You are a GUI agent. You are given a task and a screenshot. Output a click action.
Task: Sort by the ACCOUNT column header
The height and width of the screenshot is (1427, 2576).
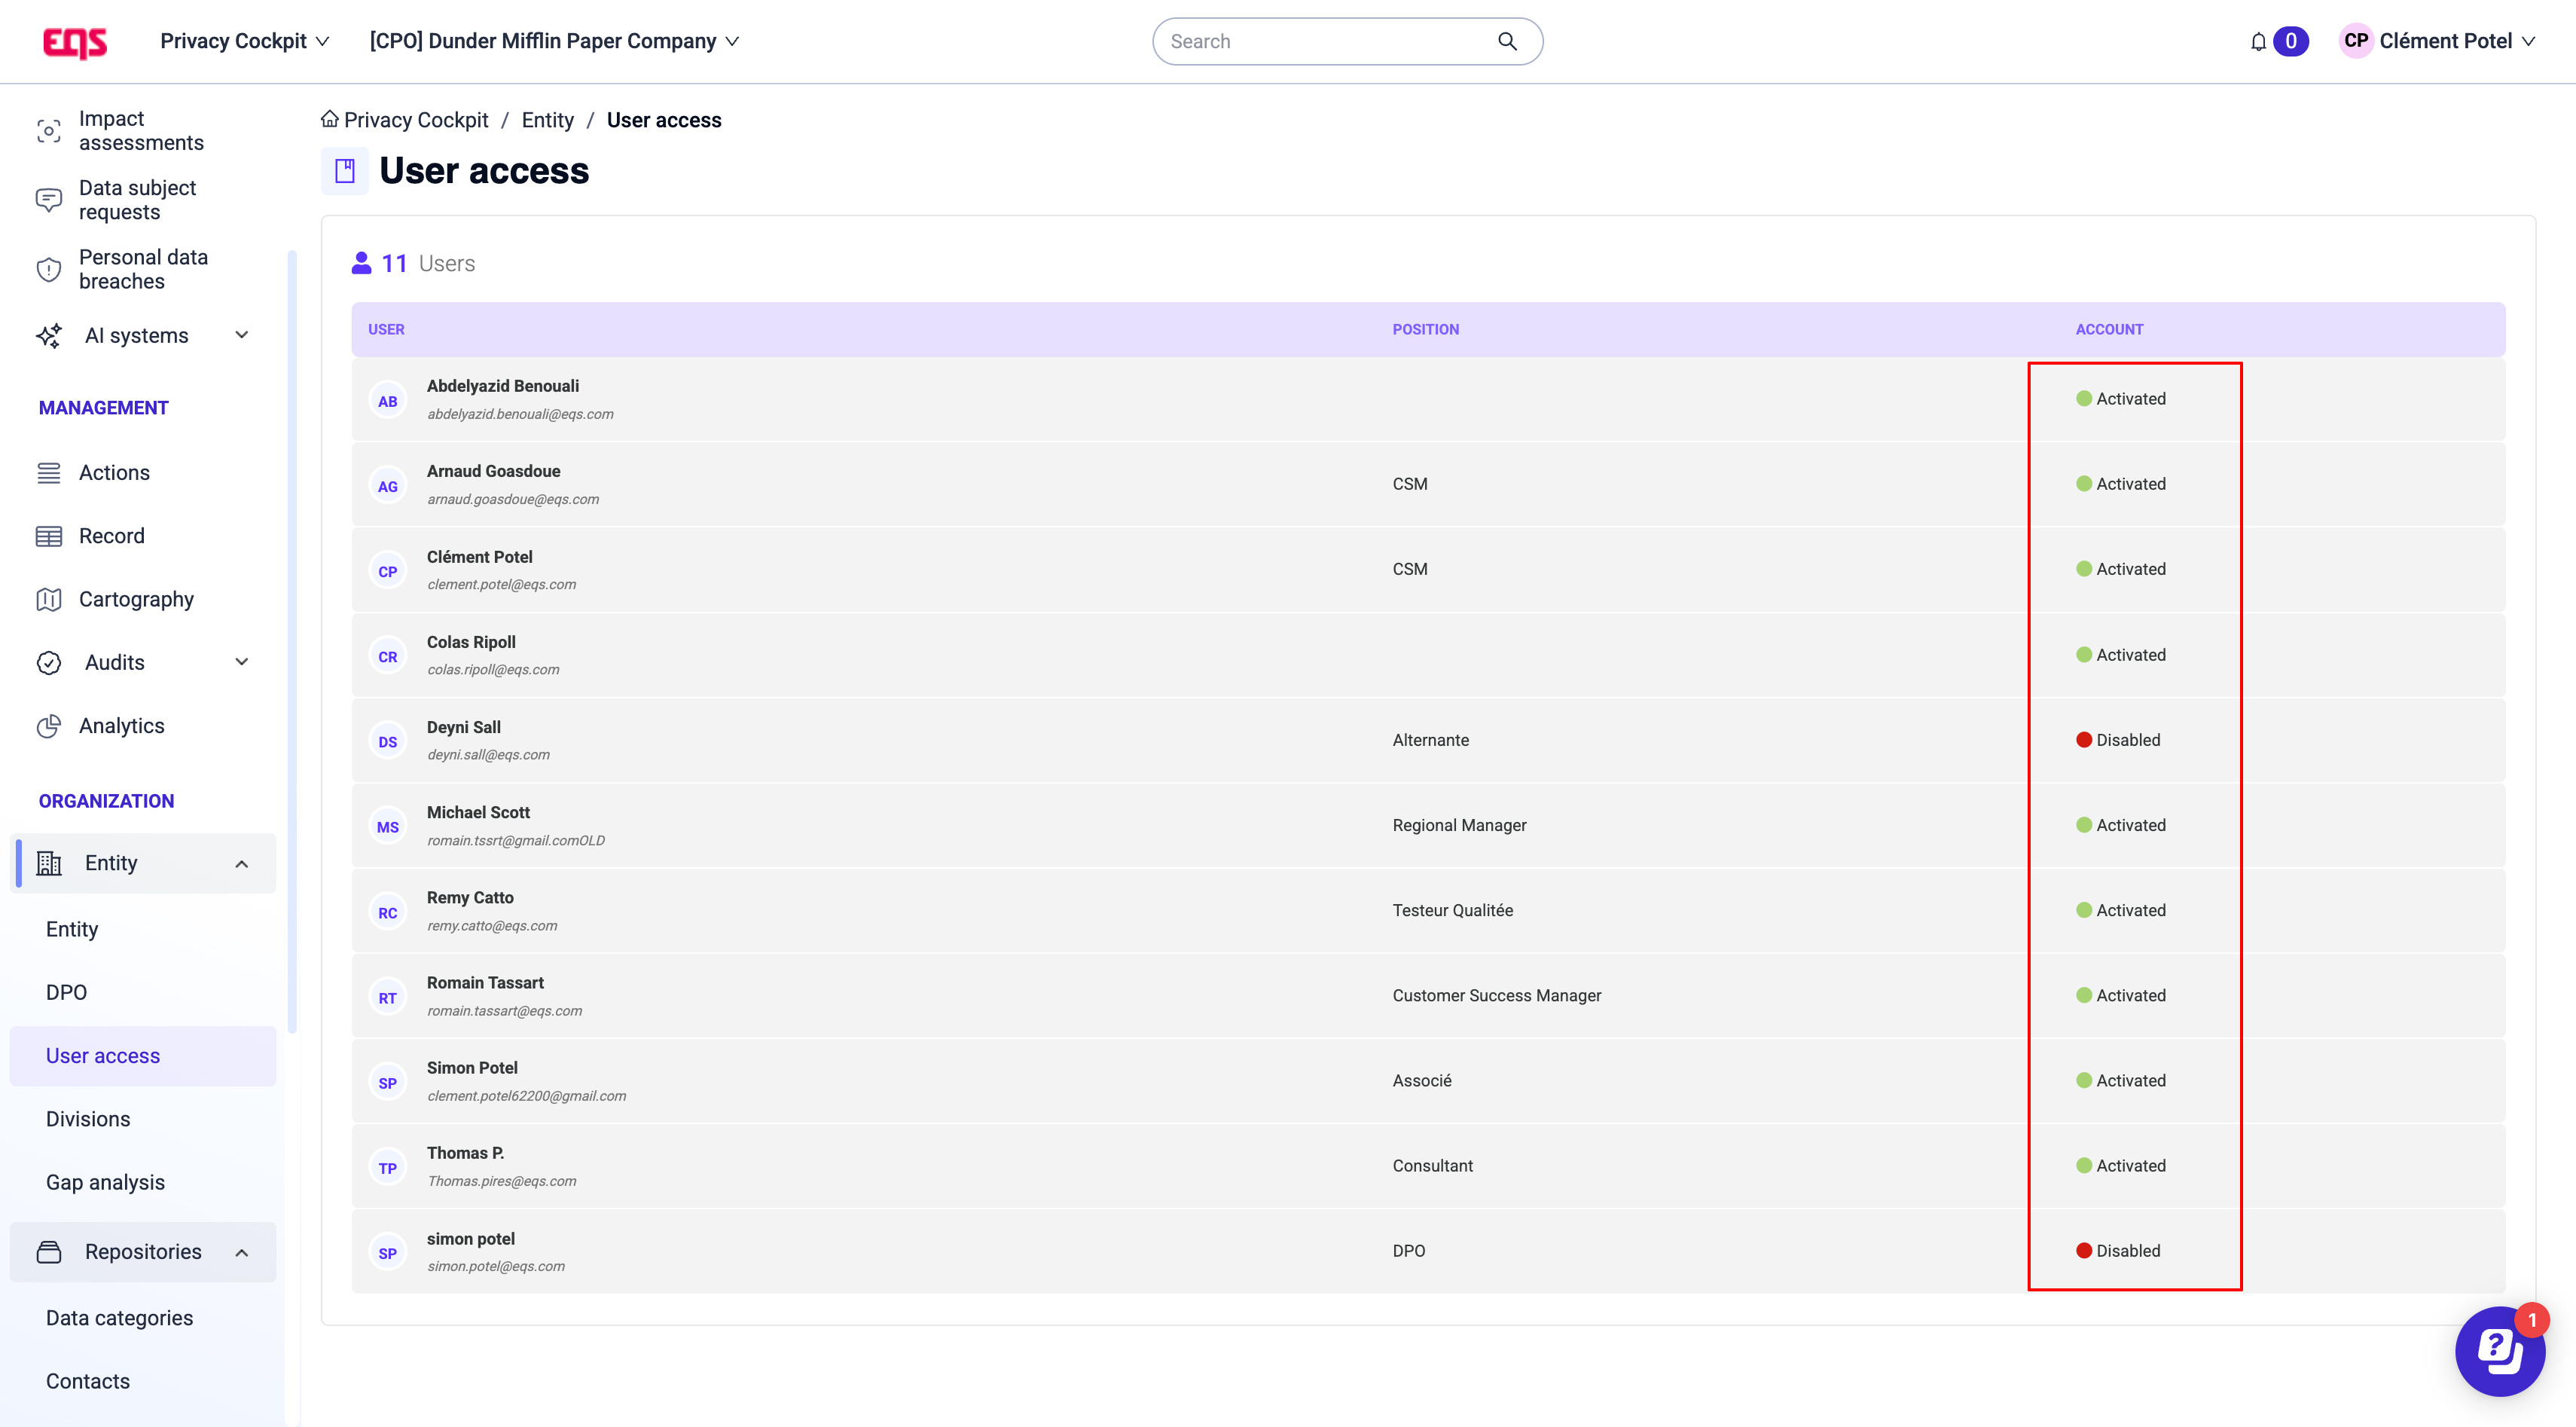(x=2109, y=329)
